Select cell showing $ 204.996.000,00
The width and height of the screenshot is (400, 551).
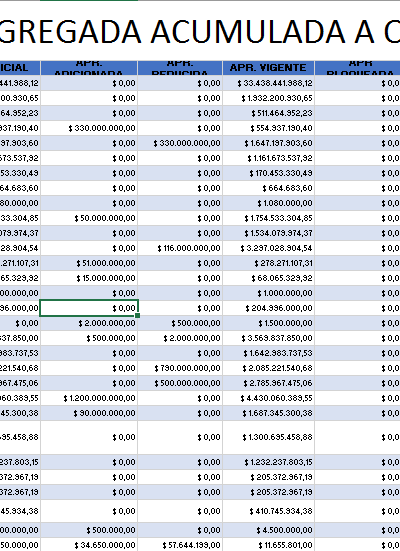268,308
